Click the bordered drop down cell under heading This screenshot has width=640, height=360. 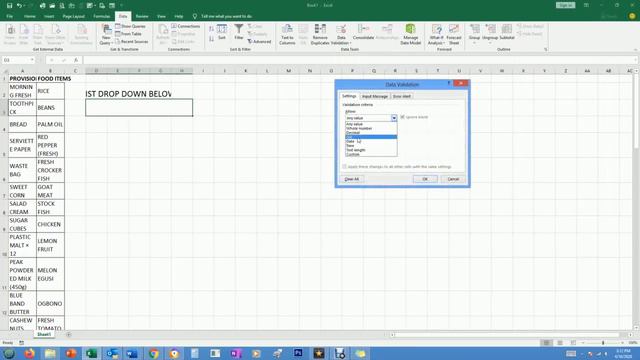click(x=139, y=108)
